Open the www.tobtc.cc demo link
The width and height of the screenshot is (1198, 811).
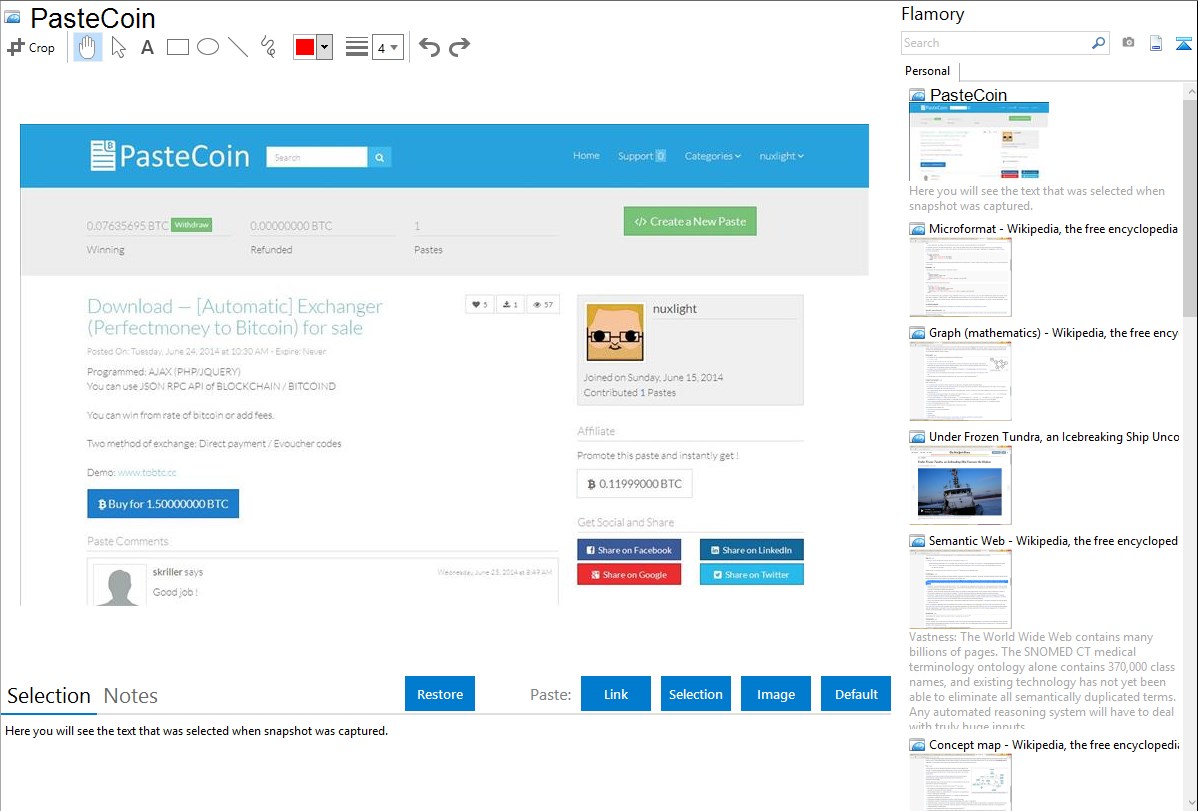[x=147, y=472]
